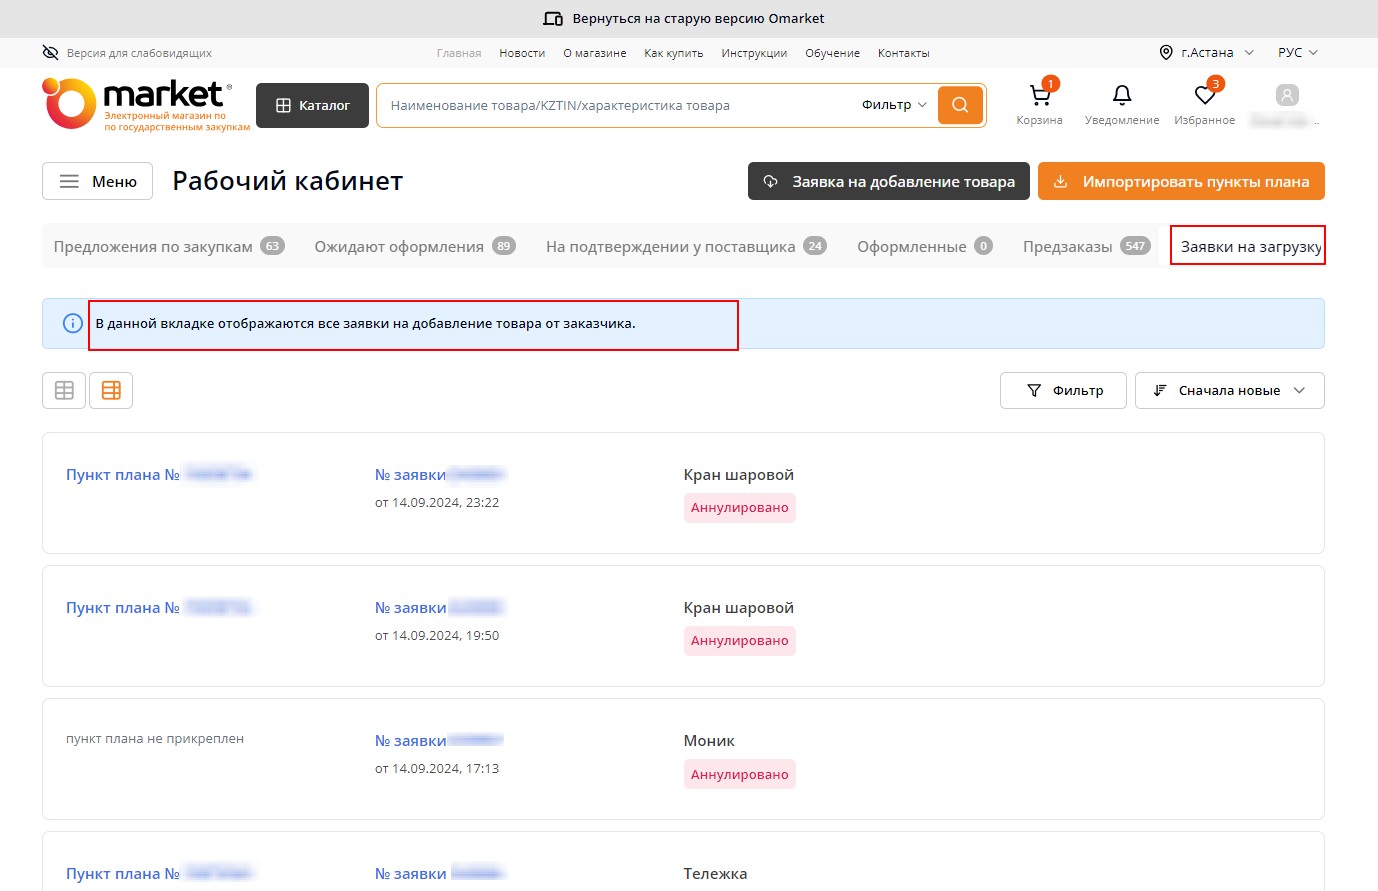Click the info icon in the blue notice
1378x891 pixels.
(x=72, y=323)
